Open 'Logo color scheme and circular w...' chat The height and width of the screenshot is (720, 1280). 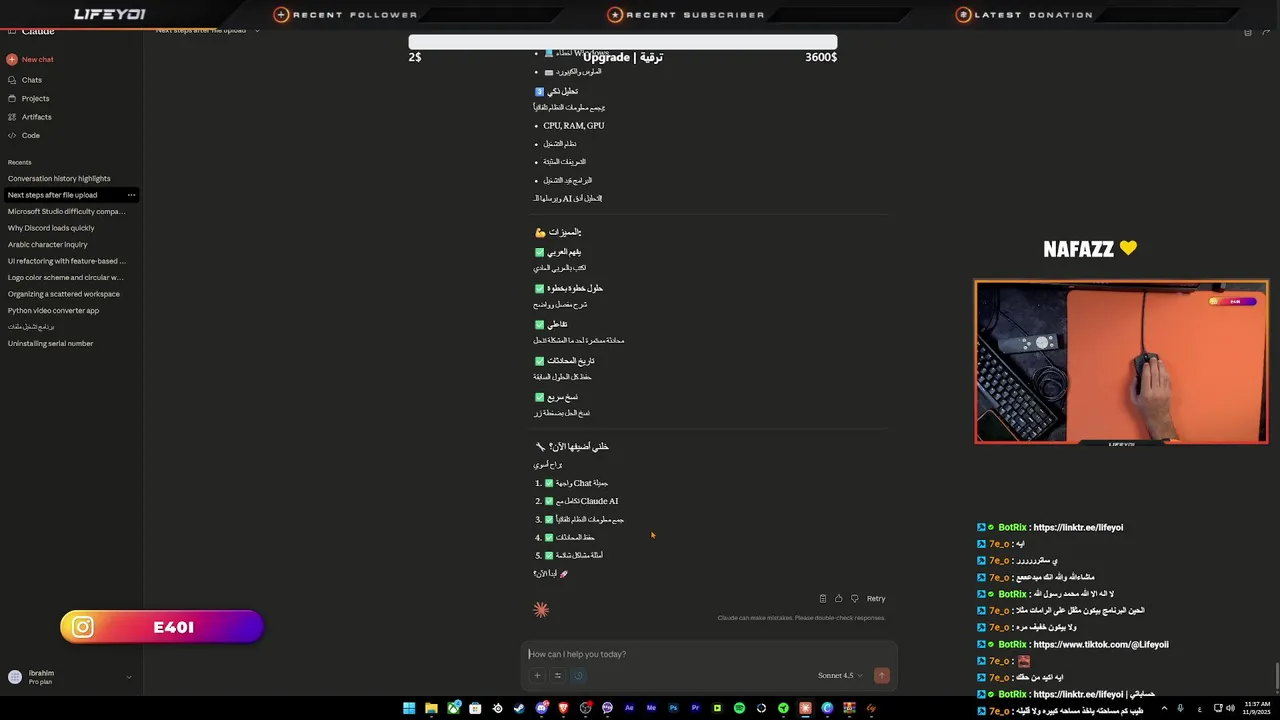(65, 277)
